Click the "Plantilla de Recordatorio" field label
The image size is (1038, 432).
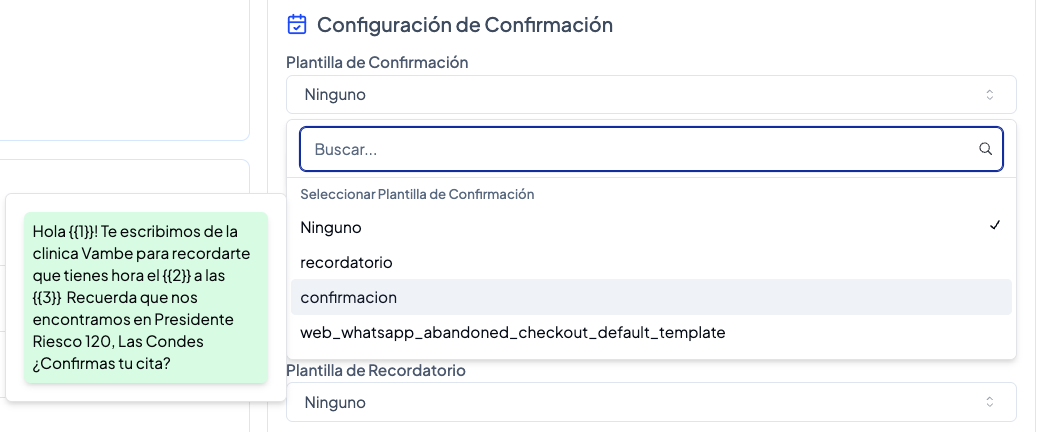pos(375,370)
